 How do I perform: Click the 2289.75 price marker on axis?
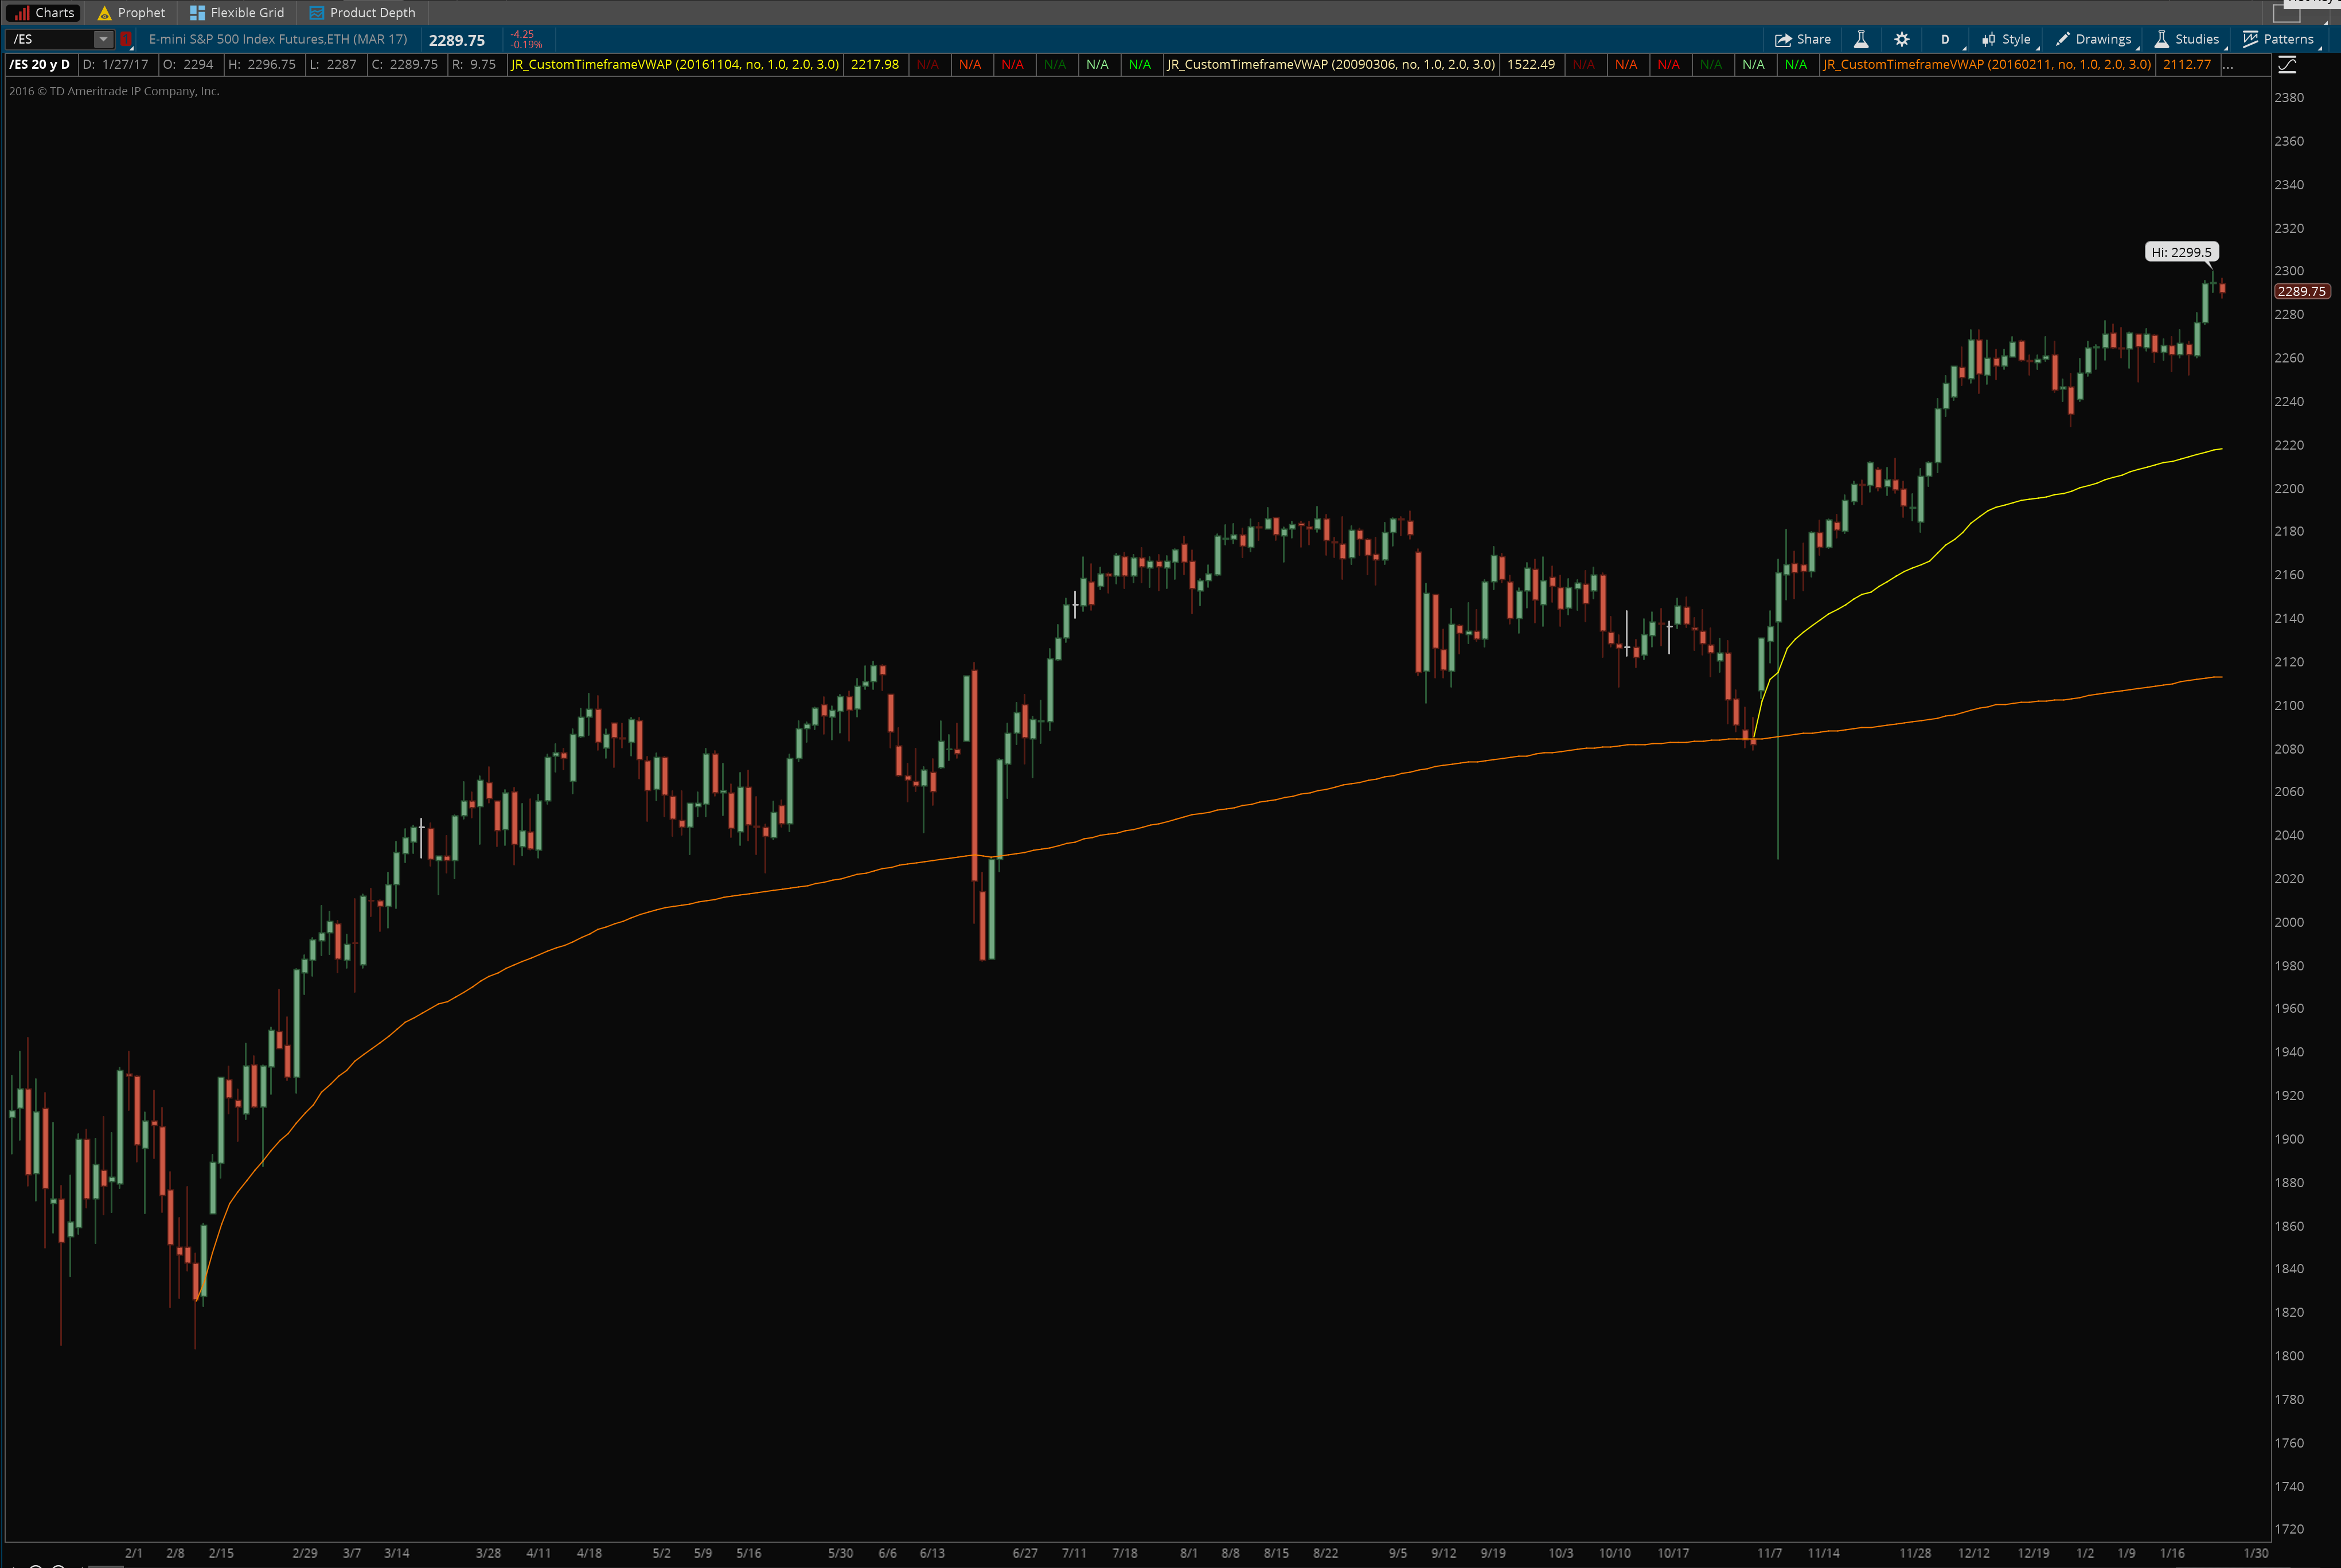(x=2301, y=291)
